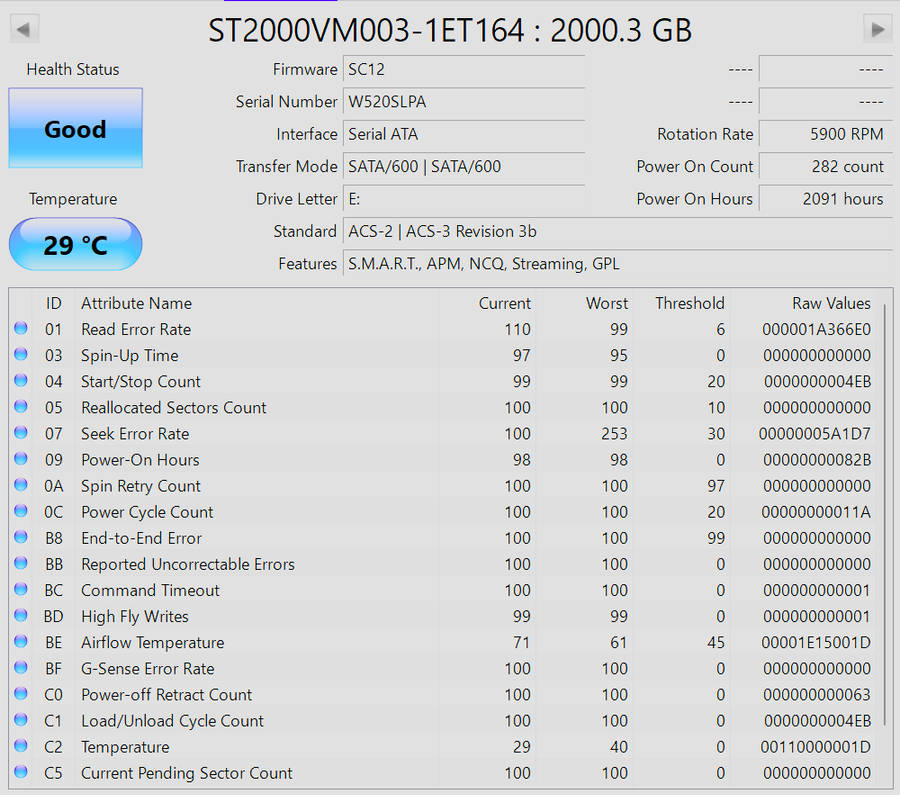Screen dimensions: 900x795
Task: Click the blue status icon beside Read Error Rate
Action: (x=21, y=328)
